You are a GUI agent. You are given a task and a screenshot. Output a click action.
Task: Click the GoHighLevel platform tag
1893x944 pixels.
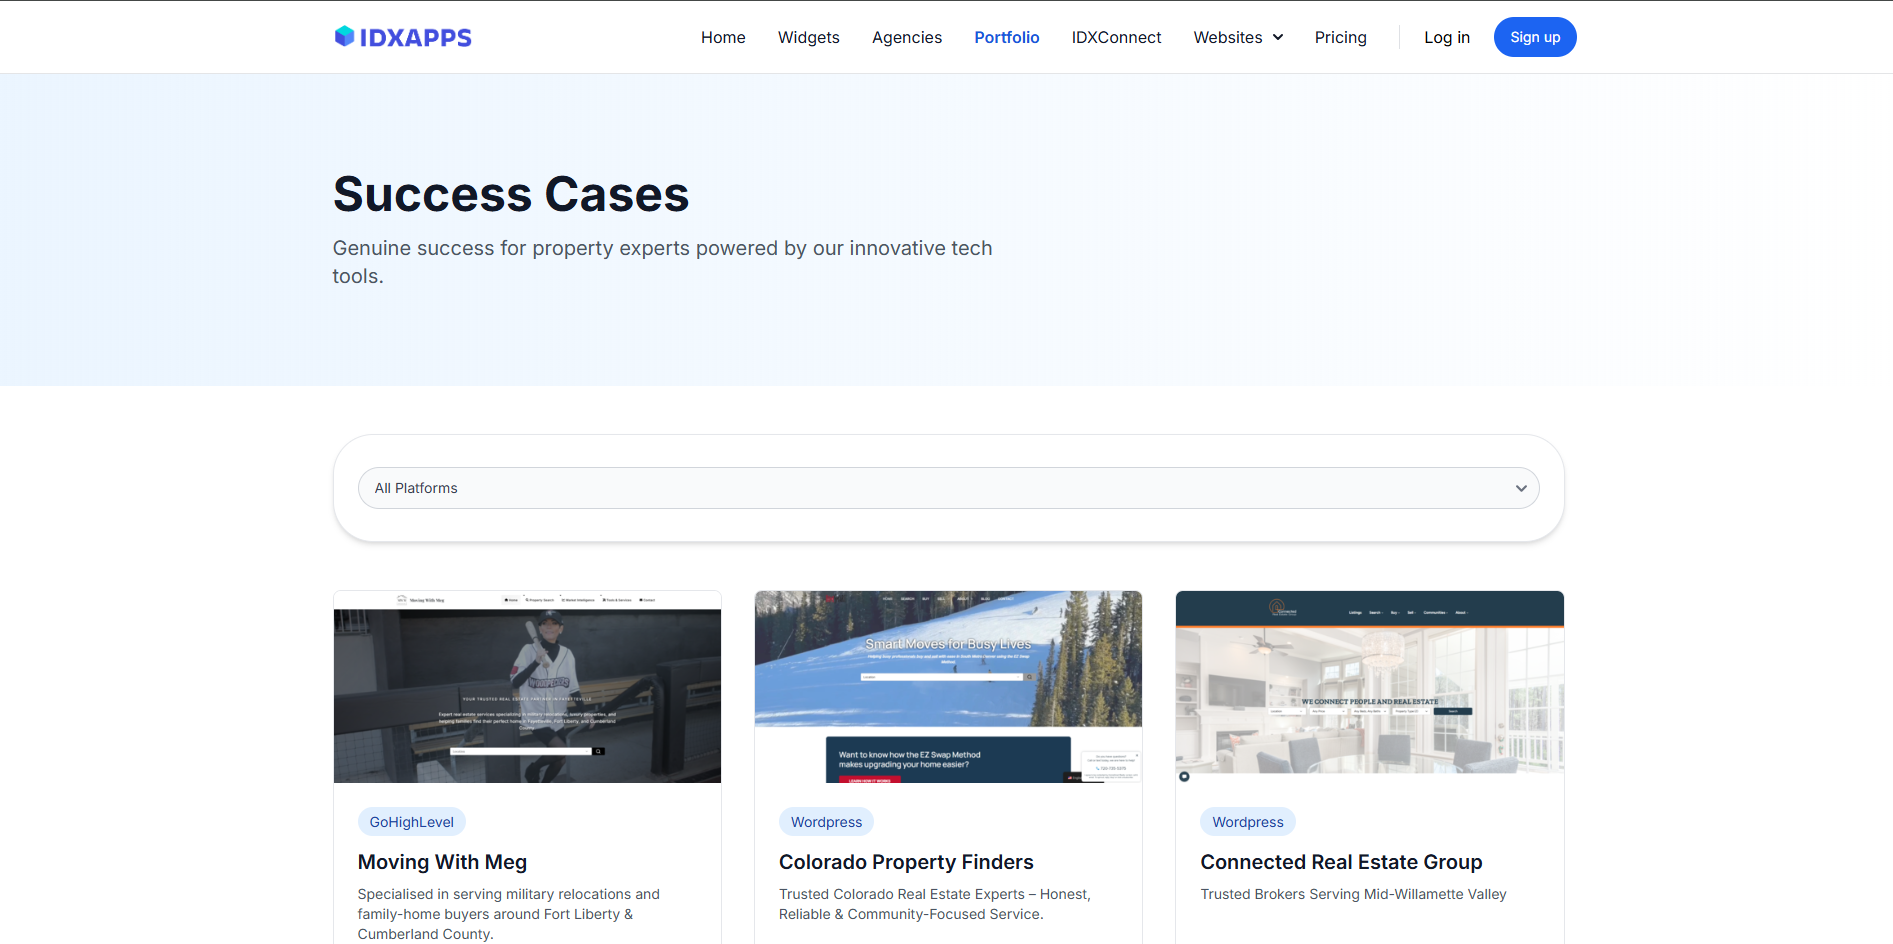coord(411,822)
